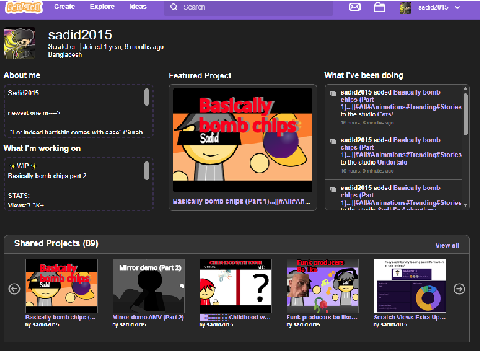The image size is (480, 360).
Task: Click the previous arrow in Shared Projects carousel
Action: 14,289
